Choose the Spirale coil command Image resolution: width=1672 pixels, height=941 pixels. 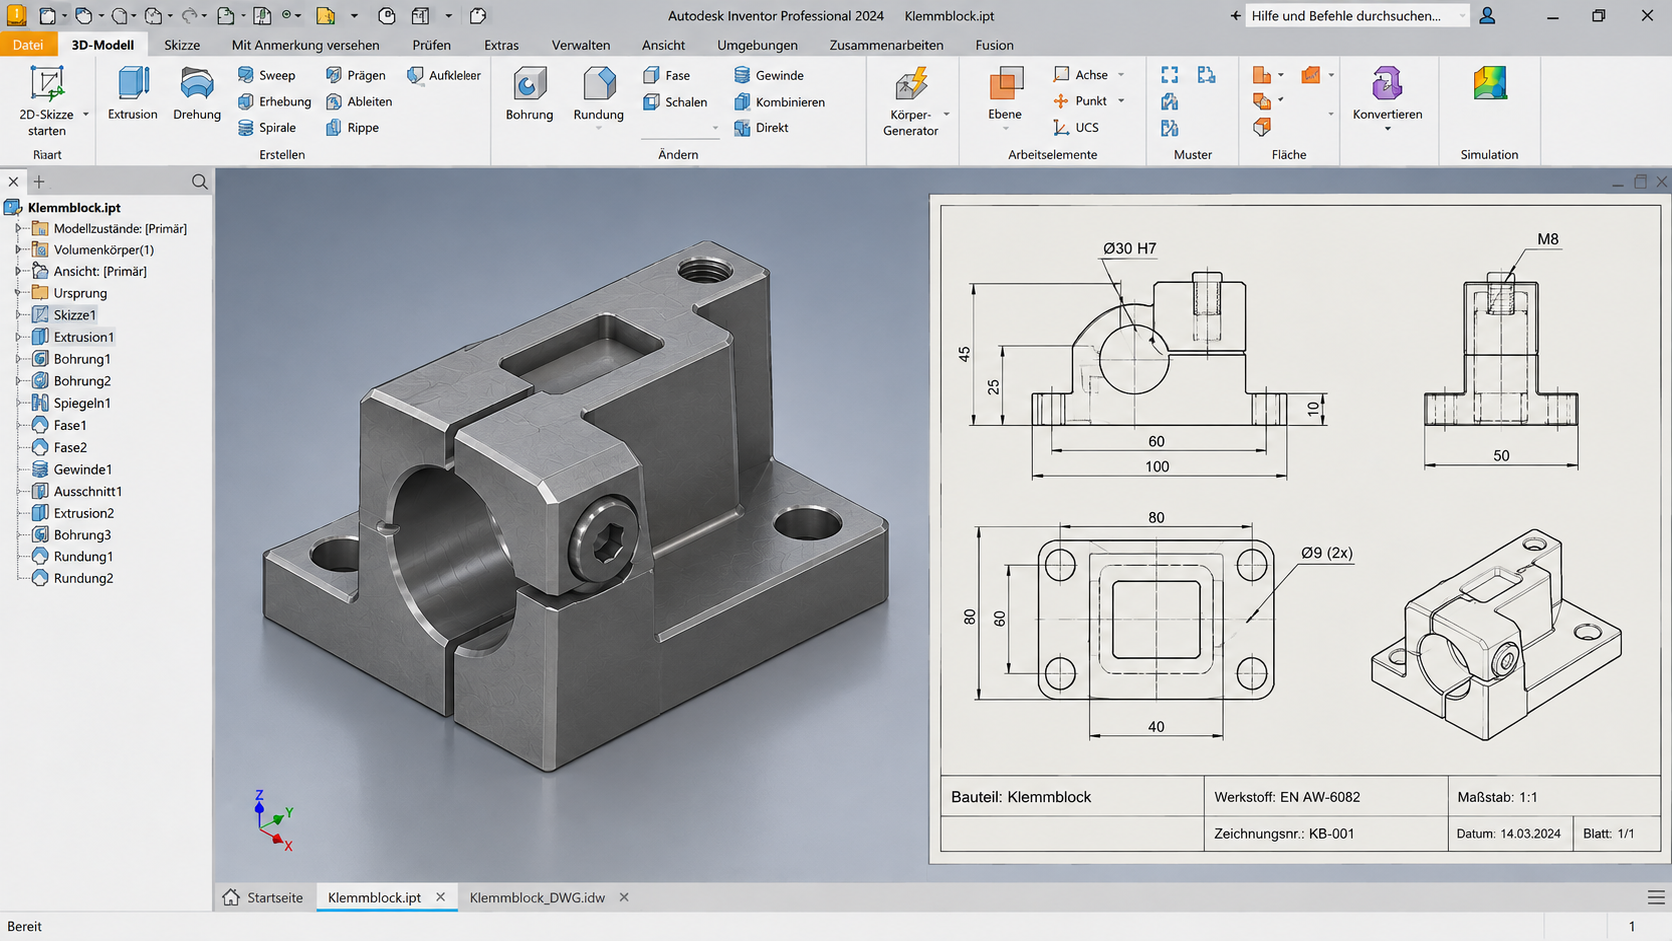(267, 127)
